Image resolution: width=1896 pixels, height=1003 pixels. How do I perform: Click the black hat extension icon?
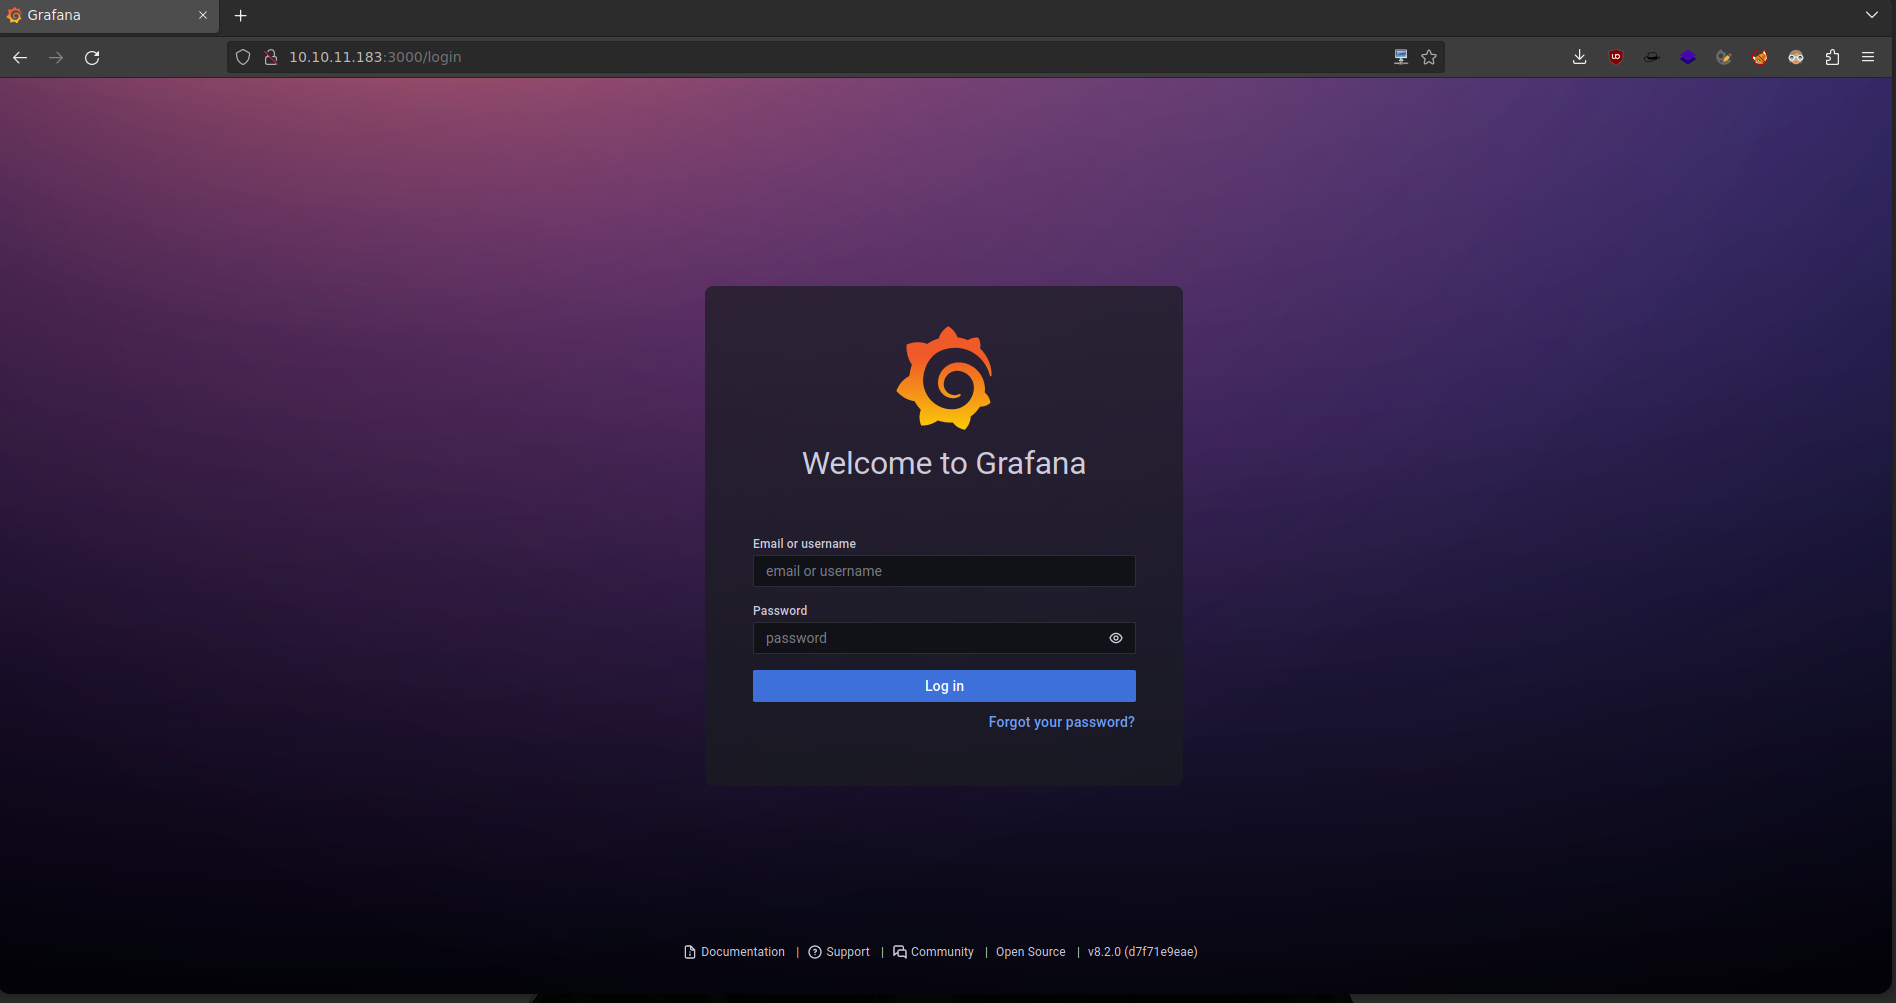(x=1652, y=57)
